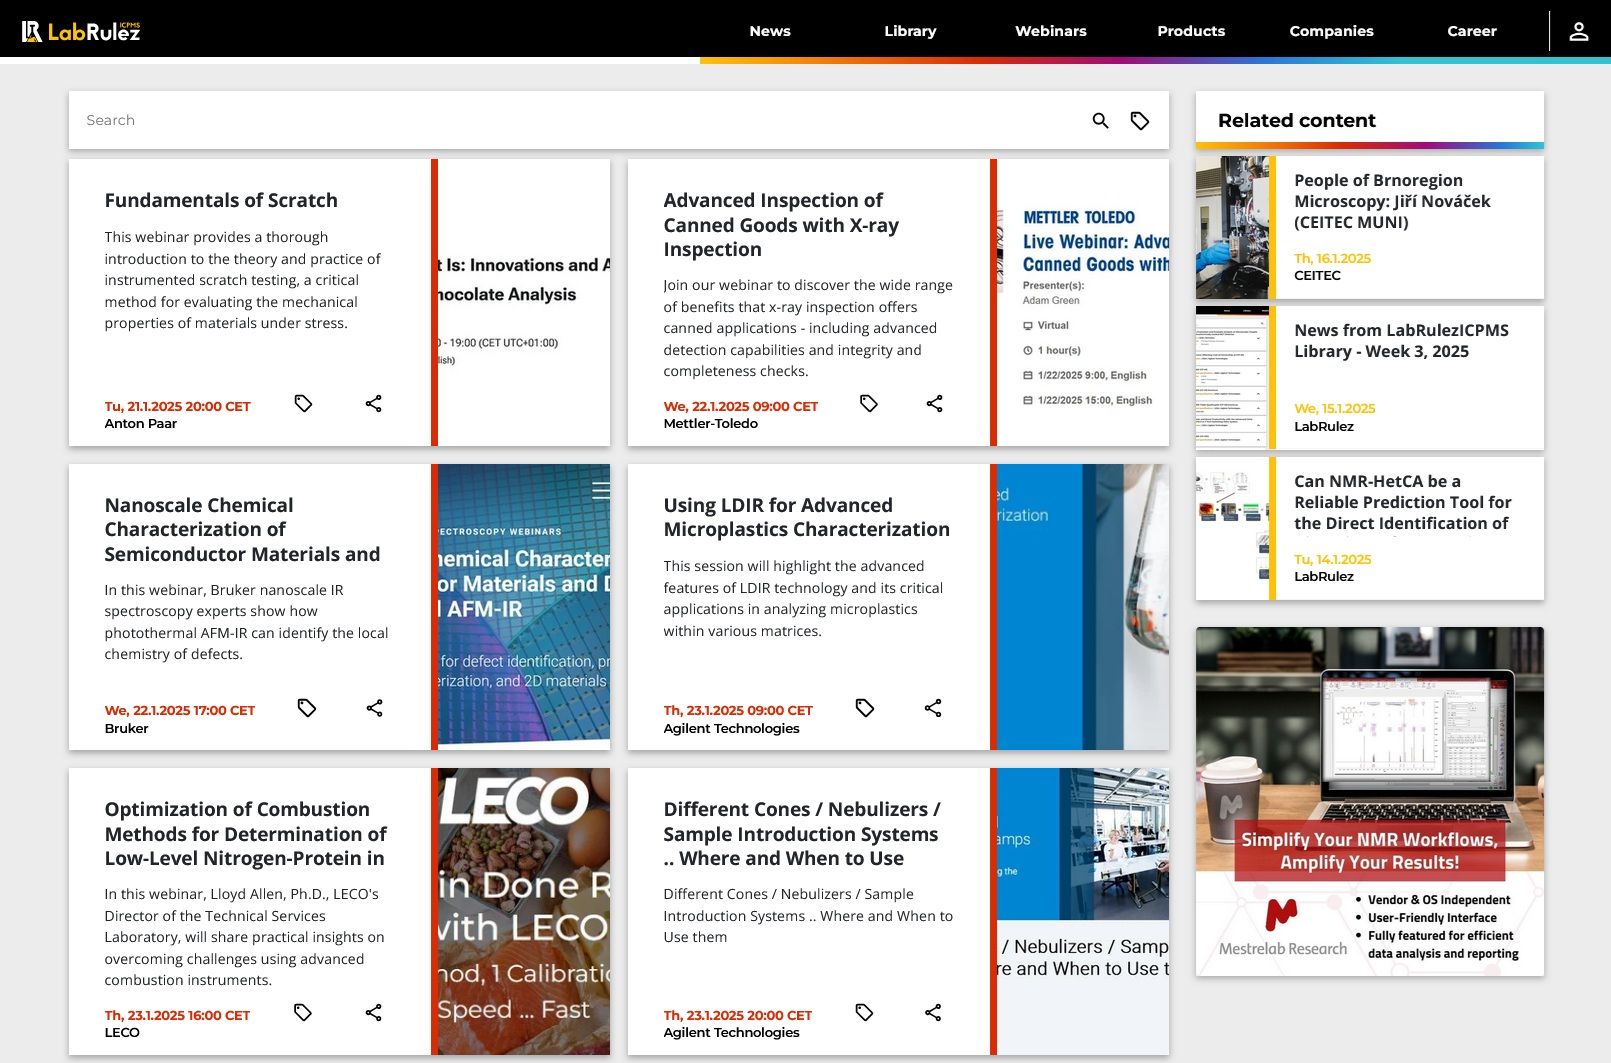Click tag icon on Using LDIR card
The height and width of the screenshot is (1063, 1611).
tap(865, 708)
